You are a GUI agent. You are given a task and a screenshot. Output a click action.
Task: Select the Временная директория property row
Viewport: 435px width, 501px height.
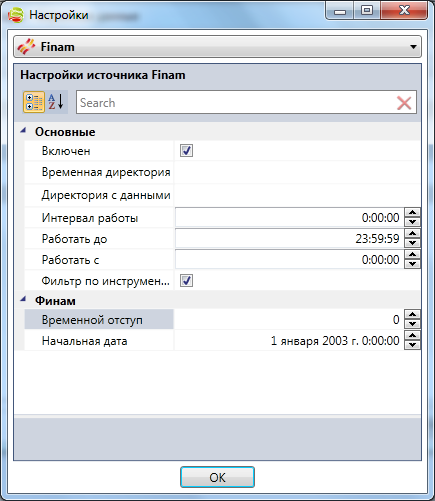[222, 172]
